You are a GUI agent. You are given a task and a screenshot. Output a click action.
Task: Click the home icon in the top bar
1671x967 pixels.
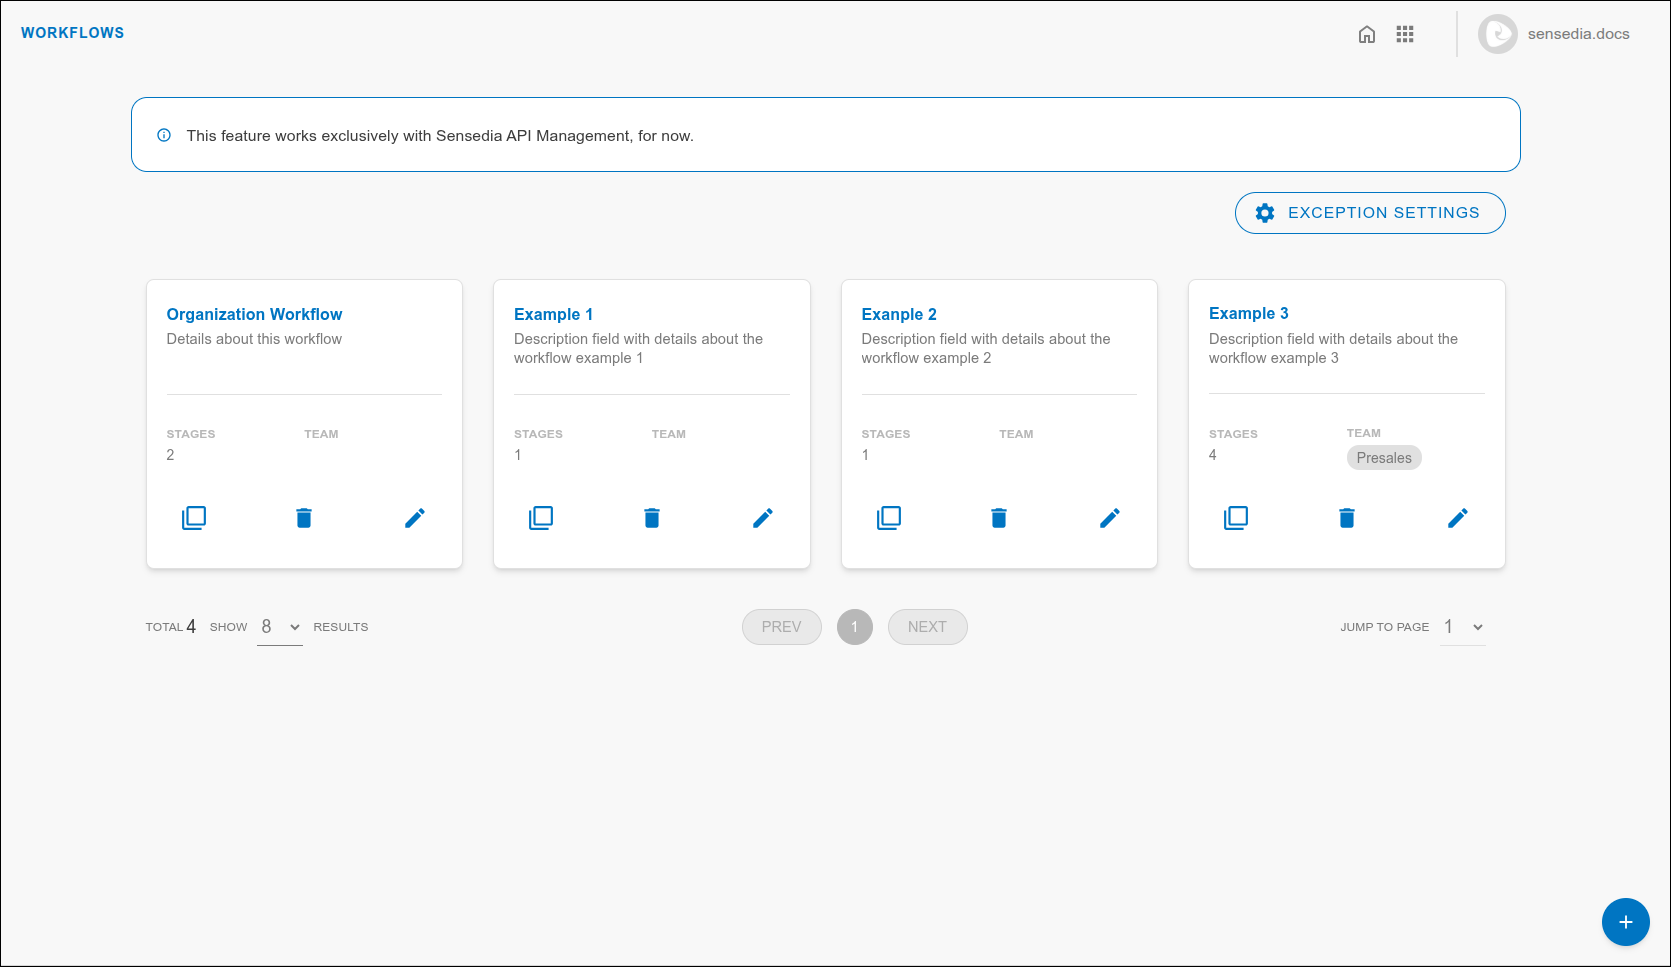pos(1367,33)
